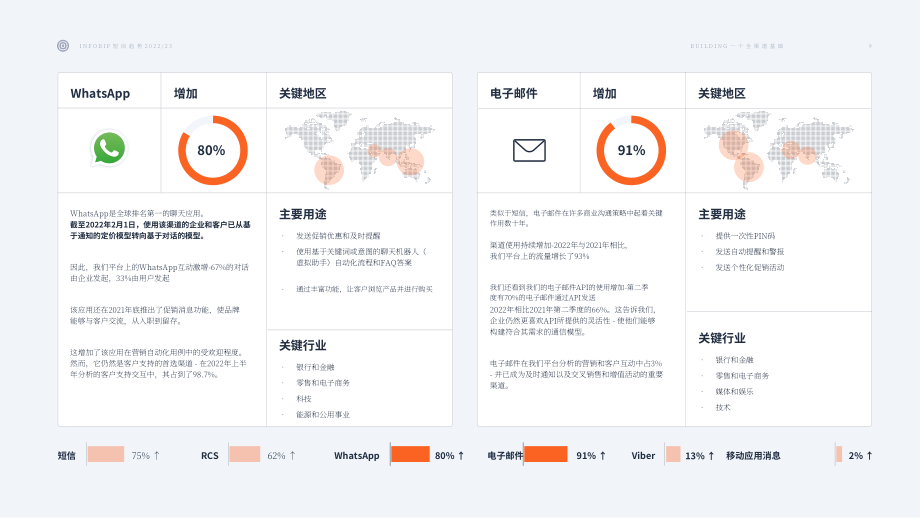Click the 短信 label in footer

pyautogui.click(x=66, y=456)
